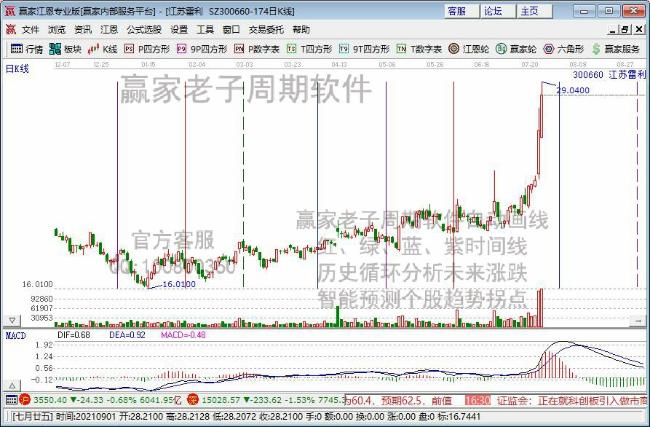Open the 江恩轮 Gann wheel tool
Screen dimensions: 650x427
click(x=469, y=49)
